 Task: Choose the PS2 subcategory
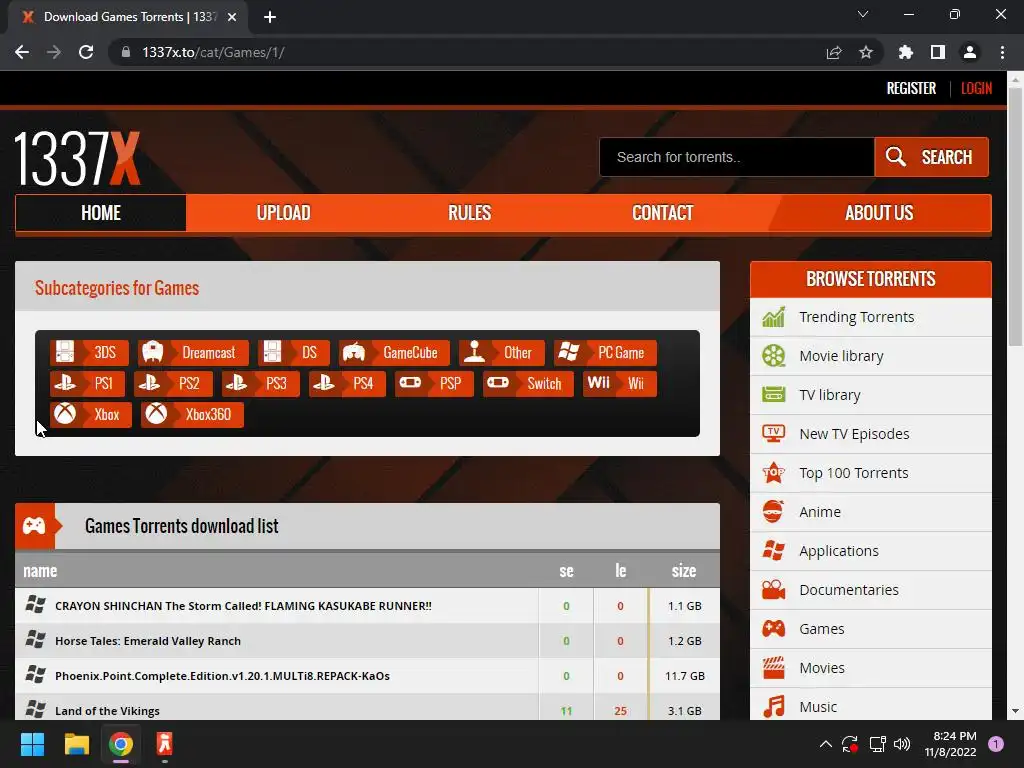click(x=173, y=383)
